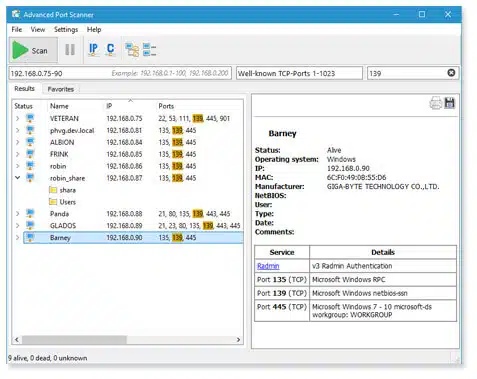Expand the Panda row
This screenshot has height=379, width=477.
pyautogui.click(x=18, y=213)
